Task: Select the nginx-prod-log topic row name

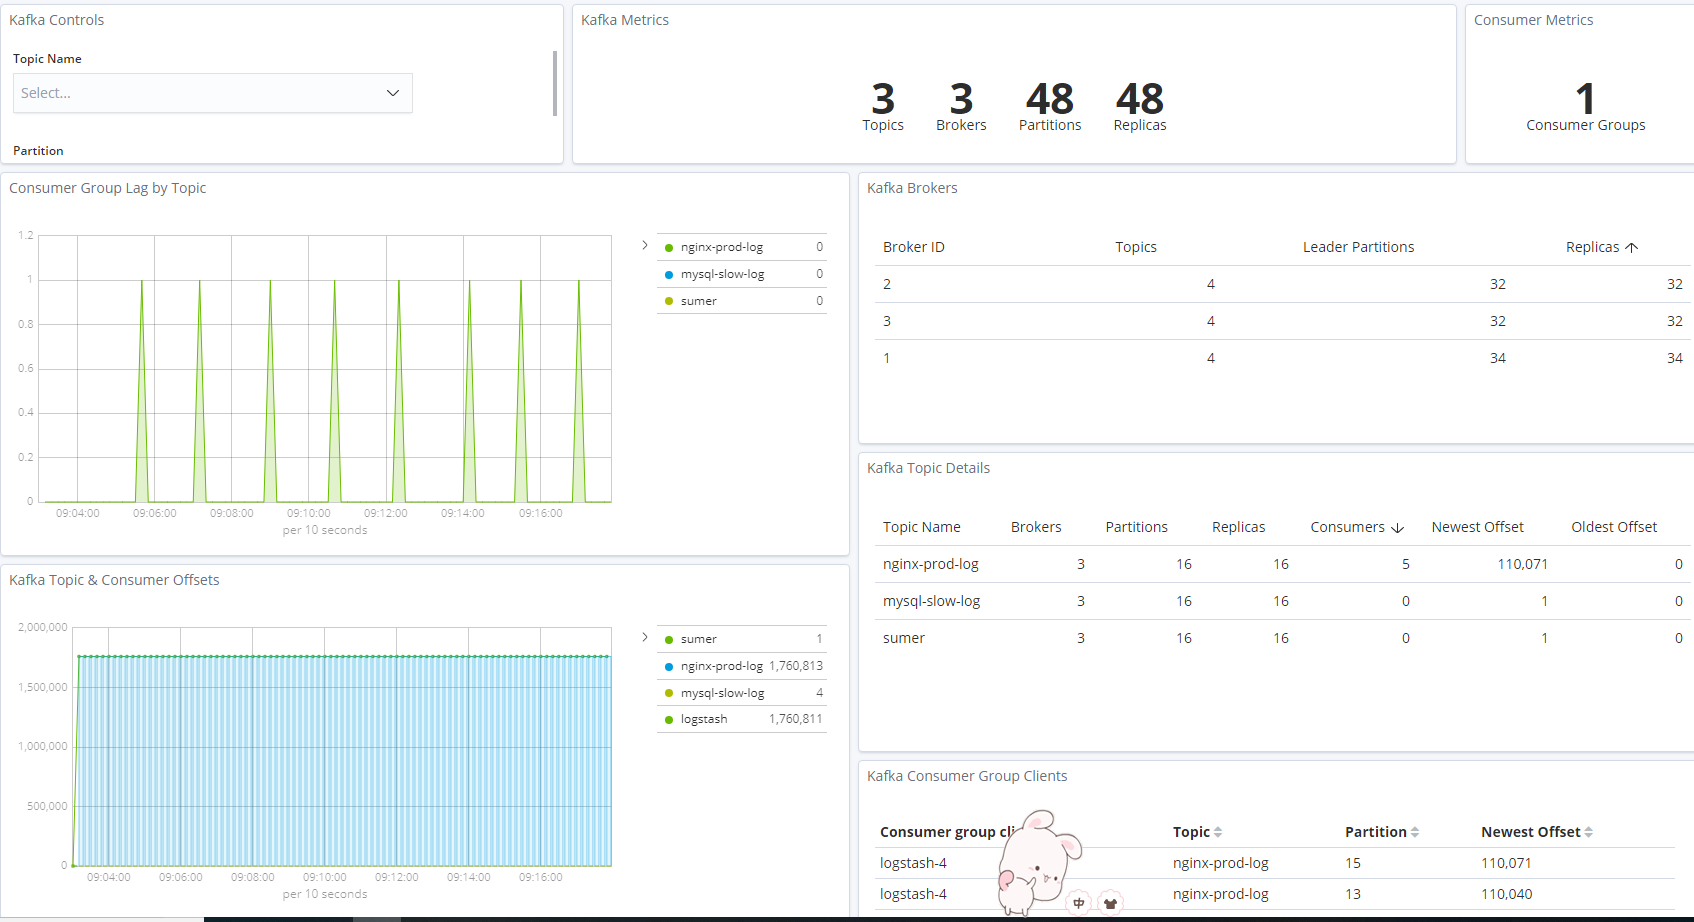Action: click(930, 564)
